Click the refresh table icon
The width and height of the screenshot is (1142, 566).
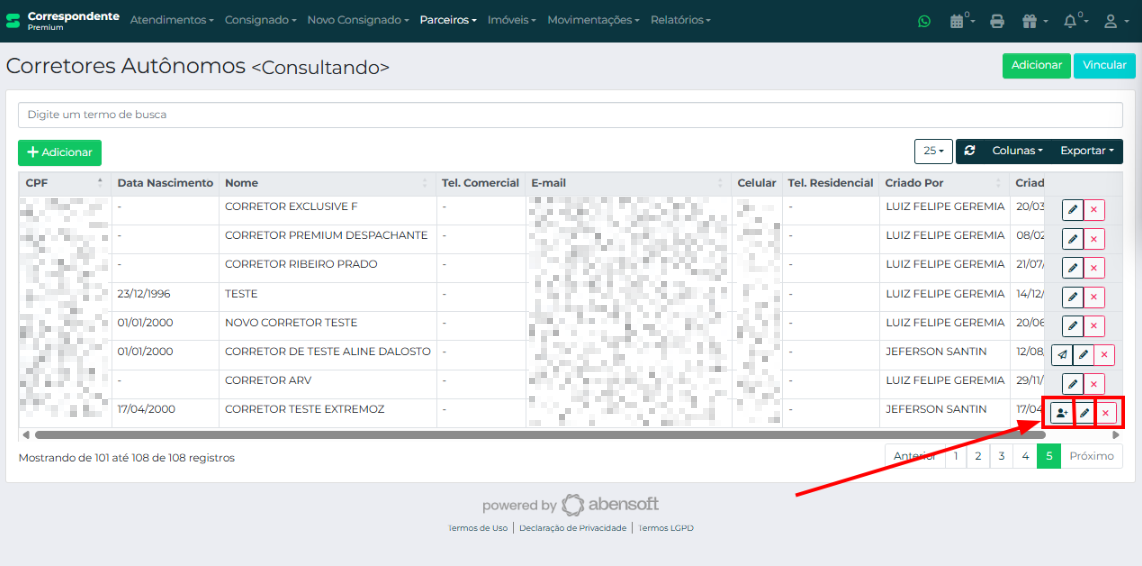969,151
